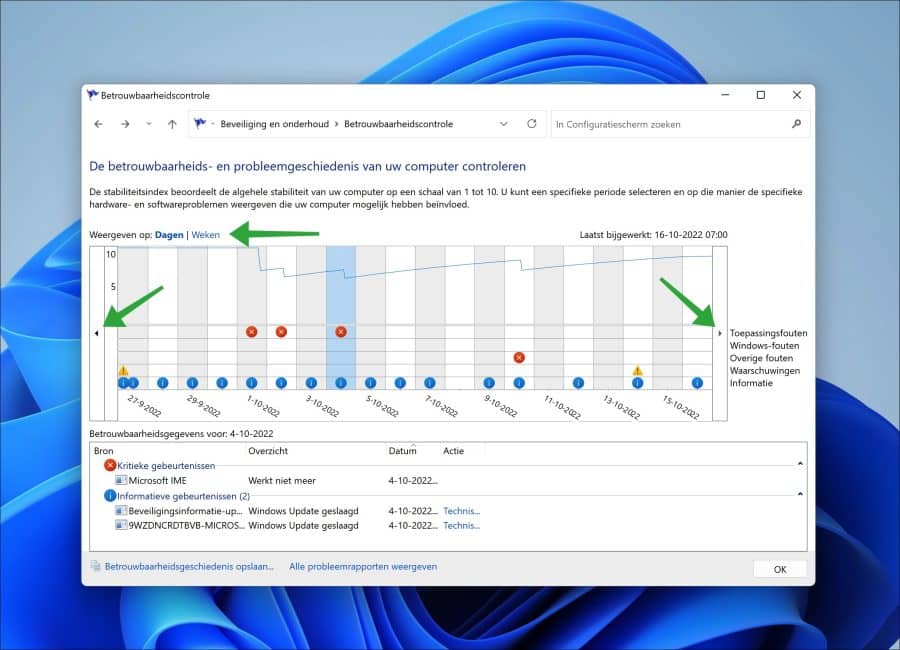
Task: Click the 'Kritieke gebeurtenissen' group header
Action: coord(166,466)
